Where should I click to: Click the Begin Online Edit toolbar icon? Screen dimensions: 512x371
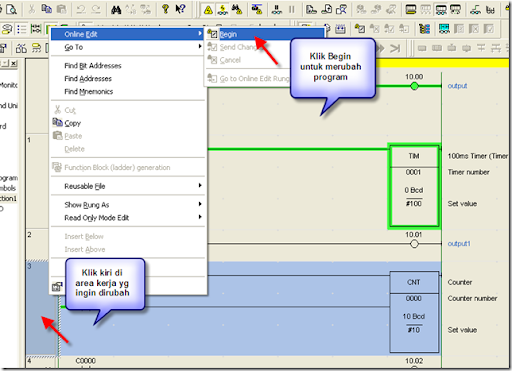(359, 29)
